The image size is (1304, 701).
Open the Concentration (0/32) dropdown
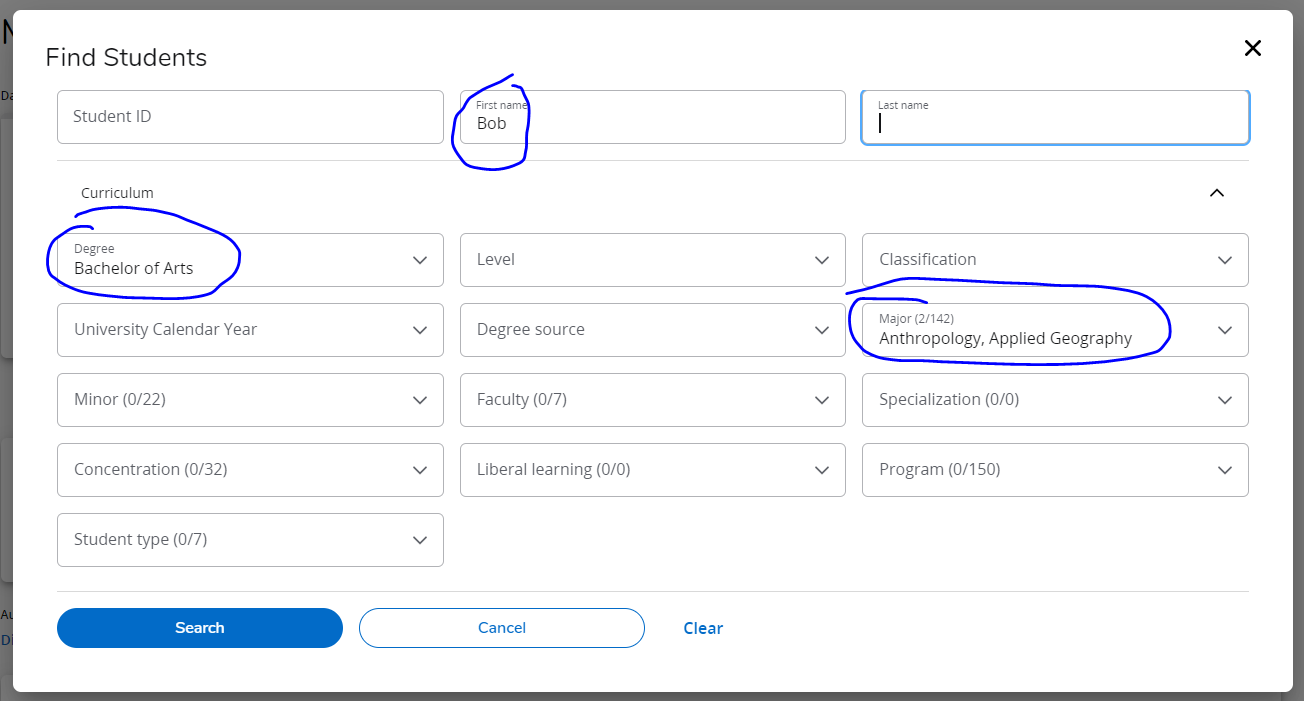250,470
